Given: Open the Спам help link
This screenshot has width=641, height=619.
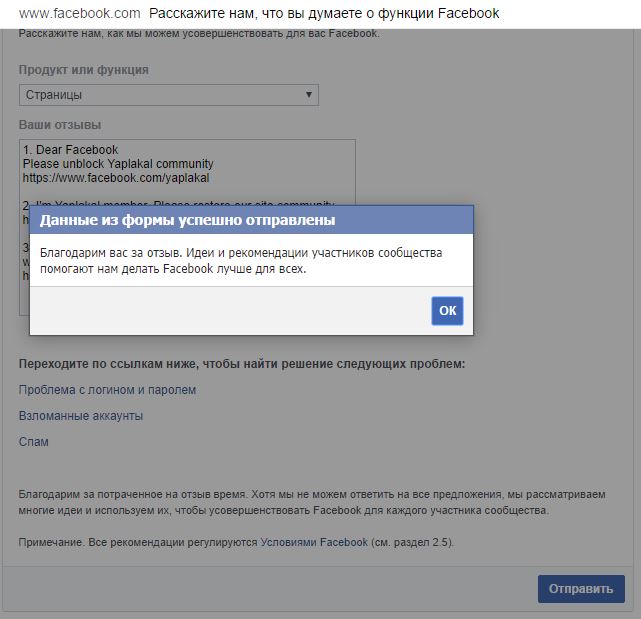Looking at the screenshot, I should pyautogui.click(x=34, y=442).
